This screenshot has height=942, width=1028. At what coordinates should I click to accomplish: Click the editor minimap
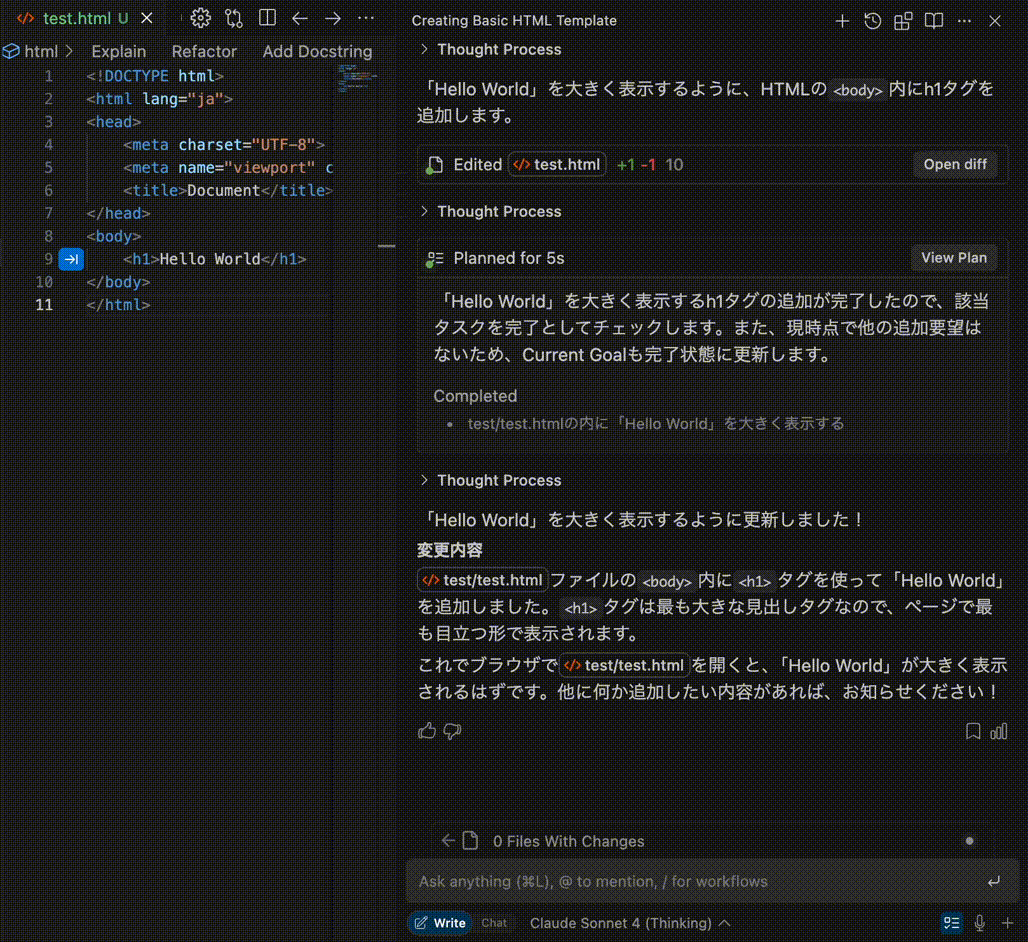357,79
